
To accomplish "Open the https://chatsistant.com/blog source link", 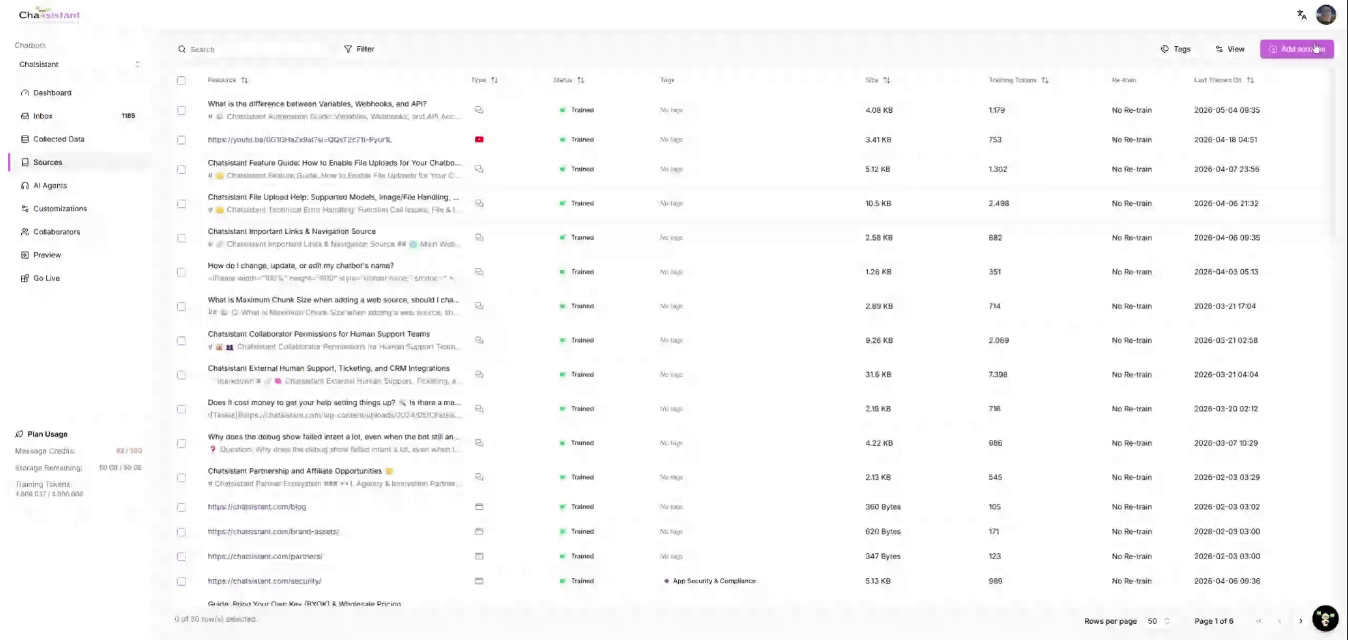I will click(257, 507).
